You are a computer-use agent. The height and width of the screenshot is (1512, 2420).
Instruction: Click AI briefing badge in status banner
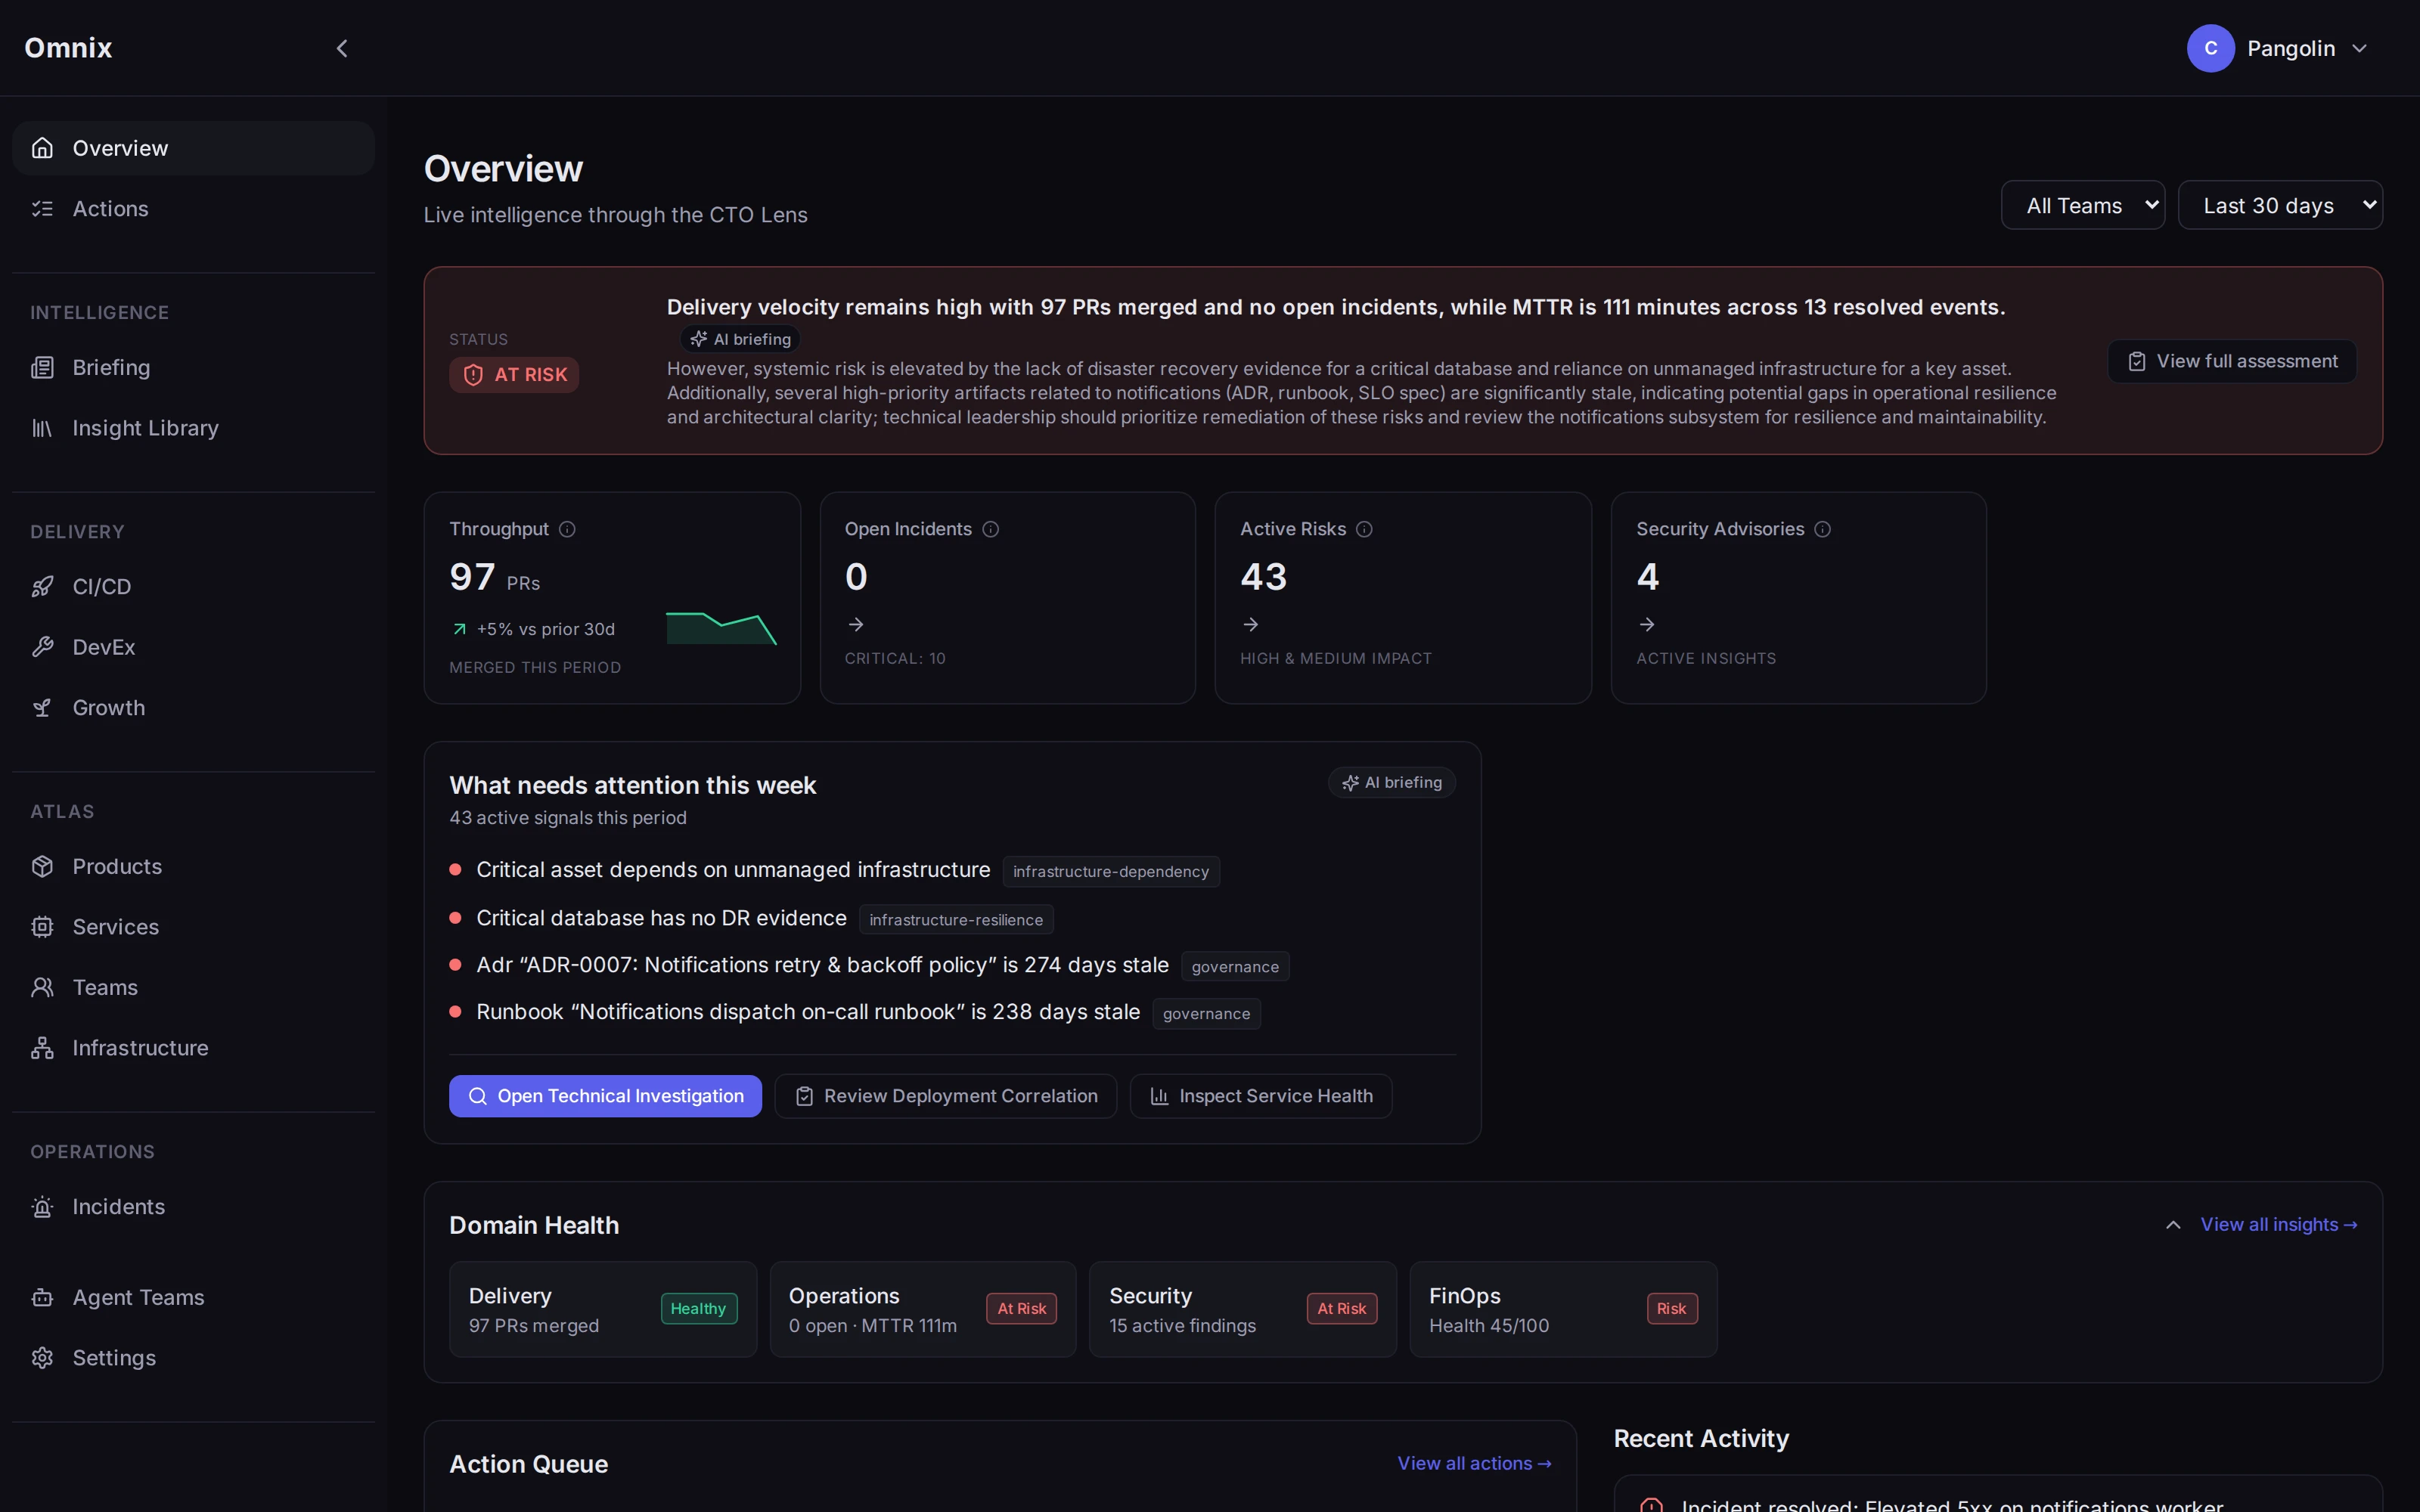[x=740, y=339]
